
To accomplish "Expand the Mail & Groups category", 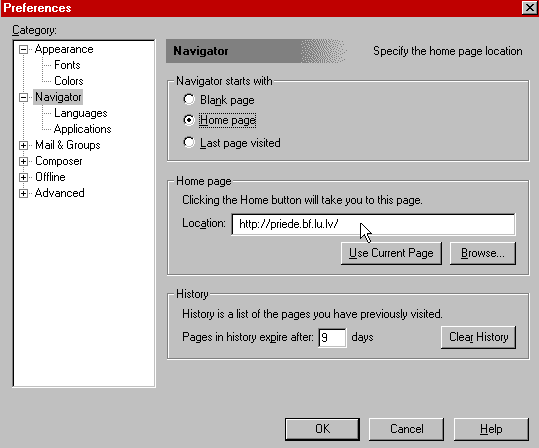I will tap(23, 145).
